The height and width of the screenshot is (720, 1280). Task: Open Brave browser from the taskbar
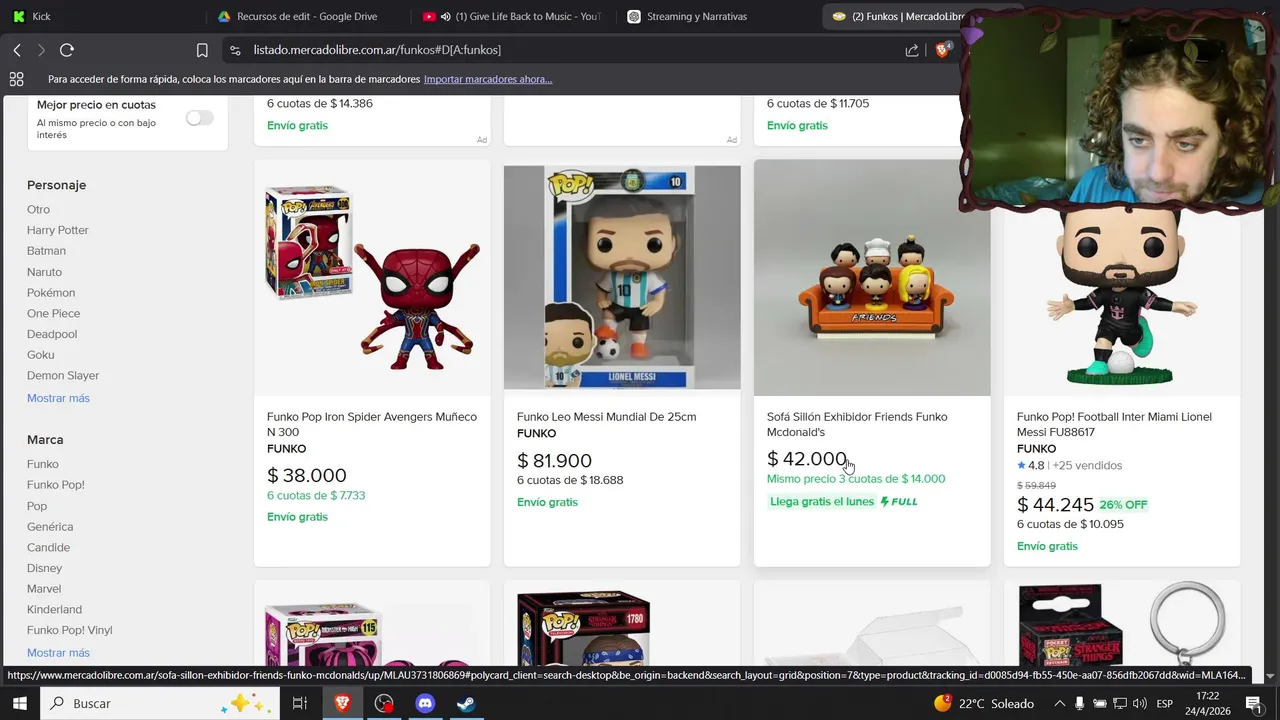pyautogui.click(x=343, y=703)
